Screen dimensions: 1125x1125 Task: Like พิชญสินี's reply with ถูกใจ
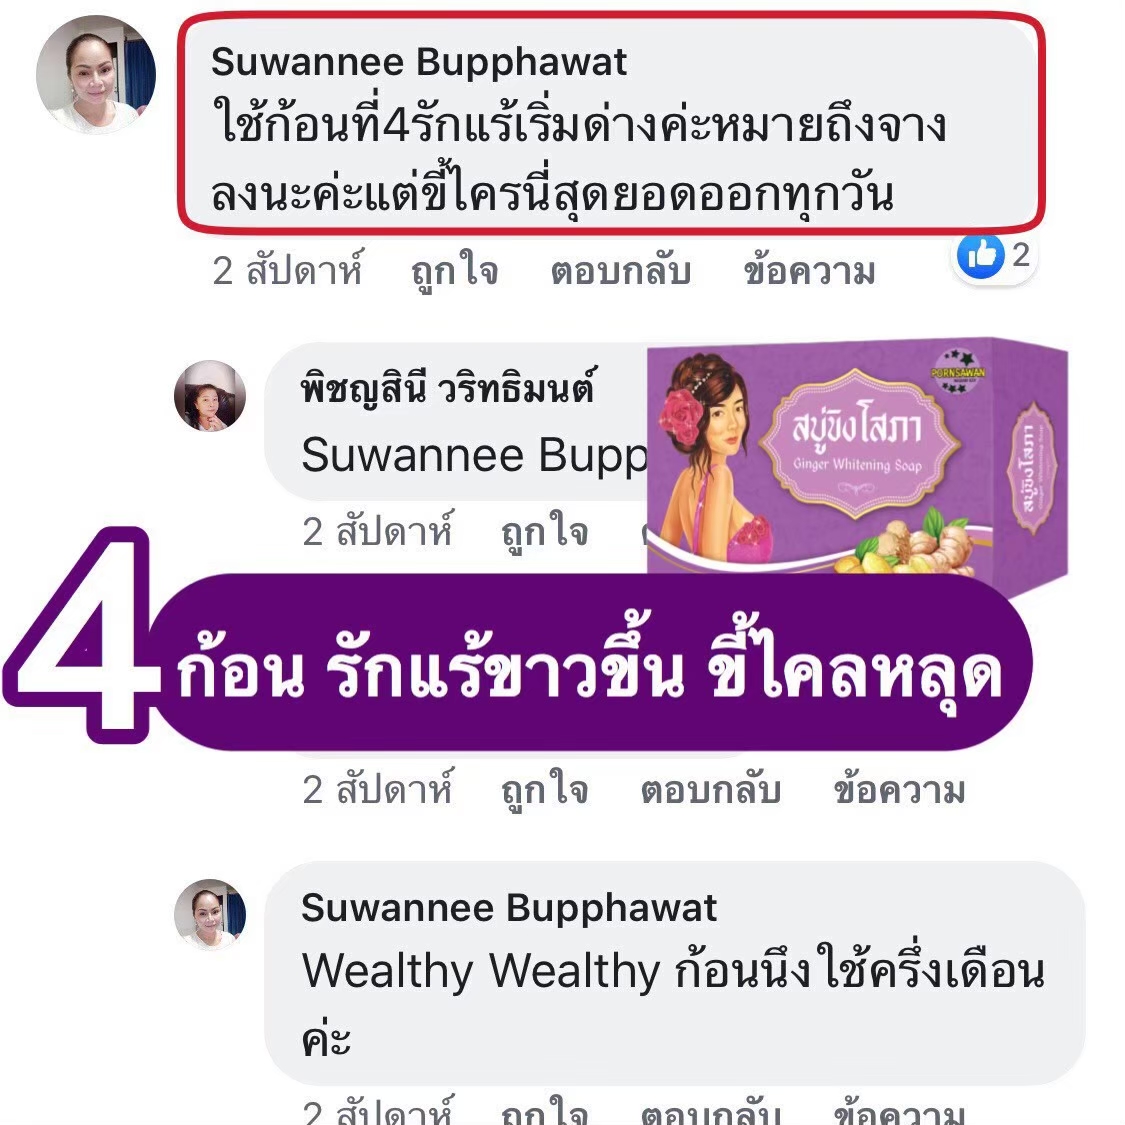pyautogui.click(x=545, y=532)
